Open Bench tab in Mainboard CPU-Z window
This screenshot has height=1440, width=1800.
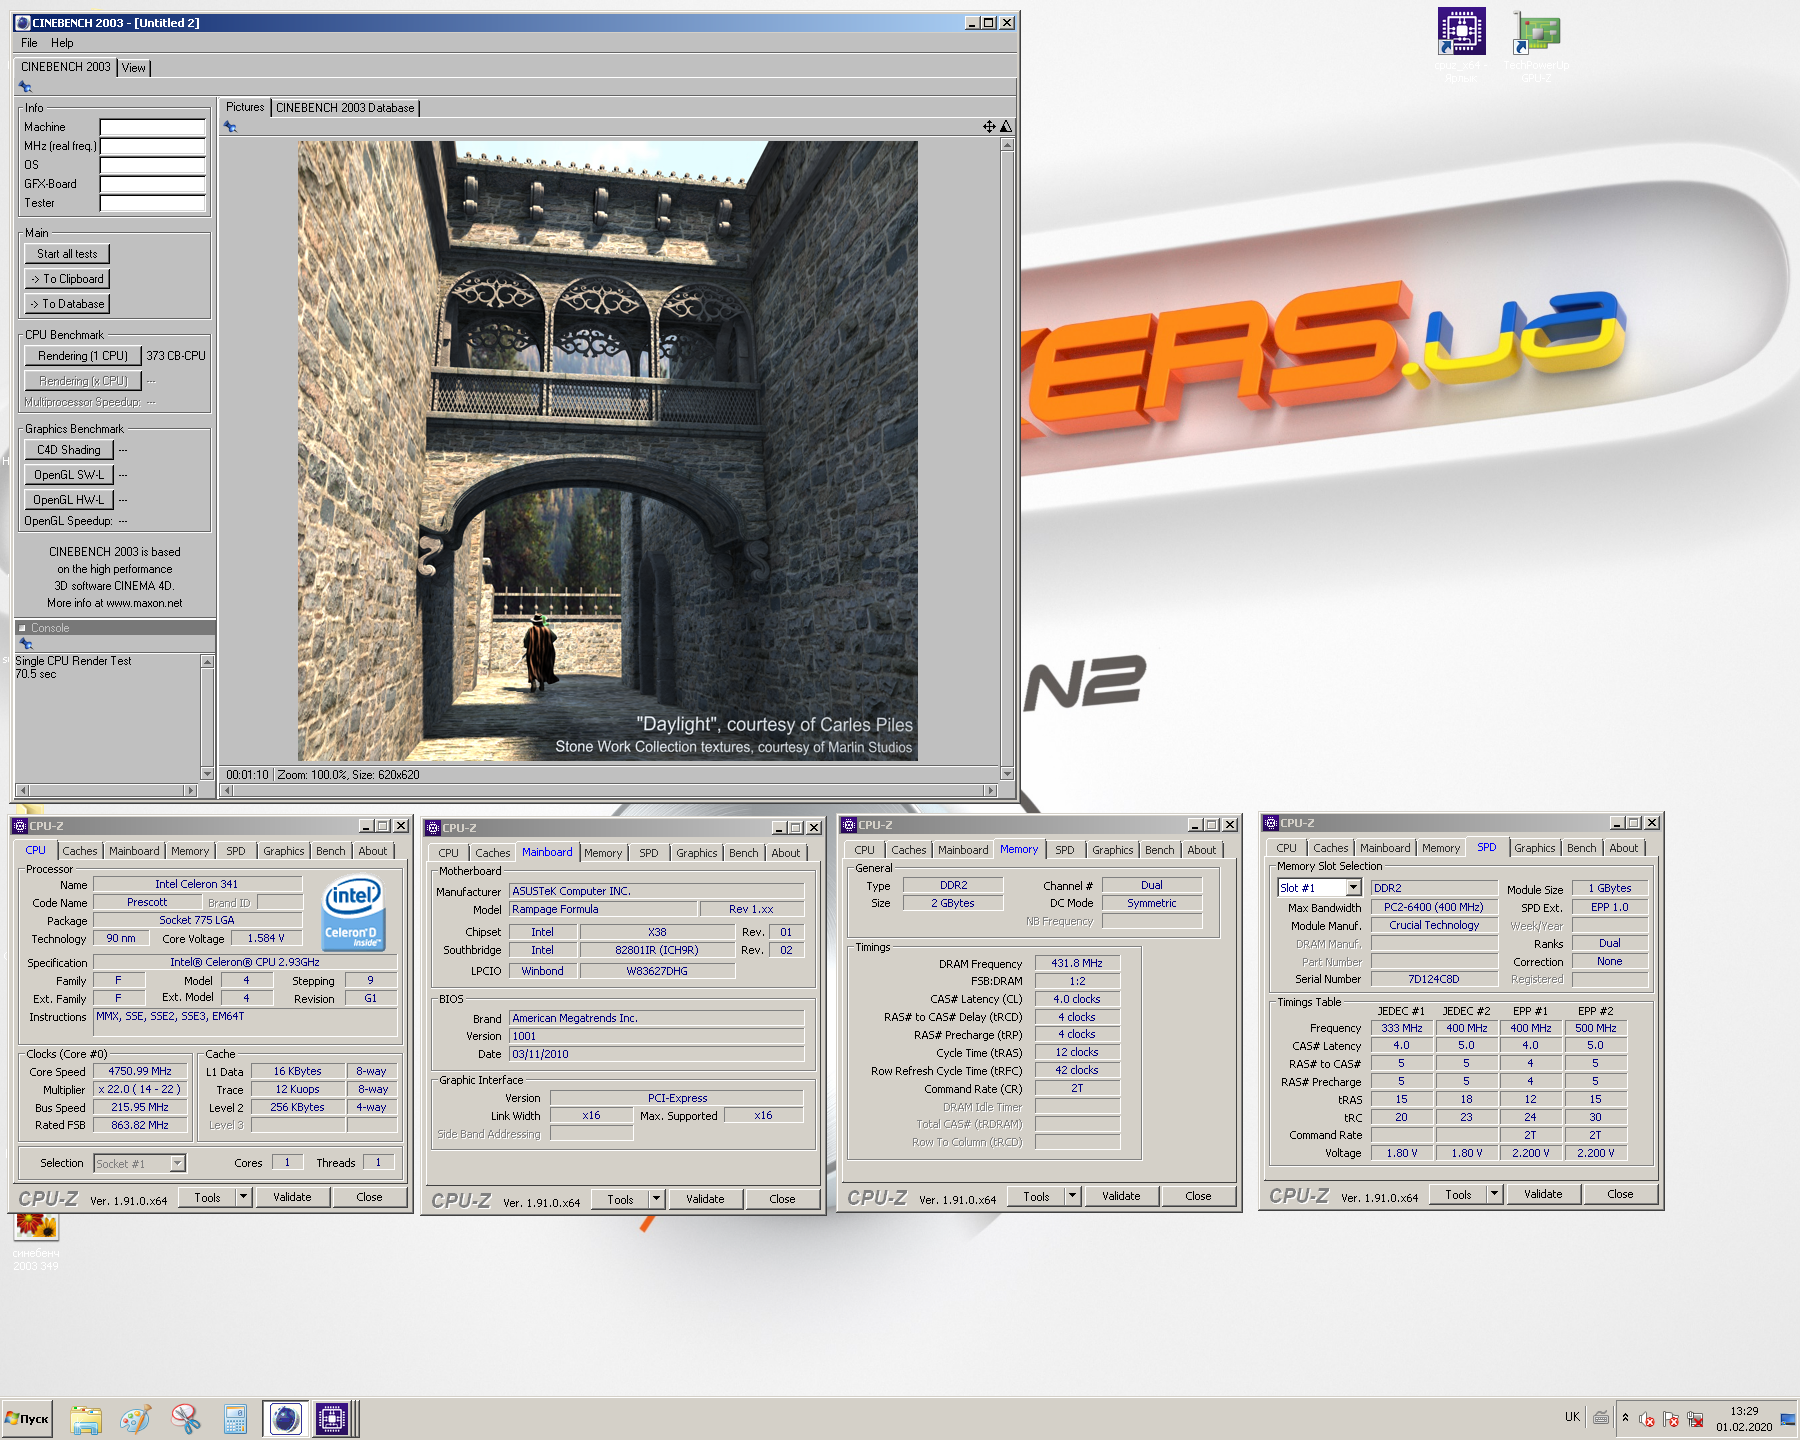tap(743, 853)
